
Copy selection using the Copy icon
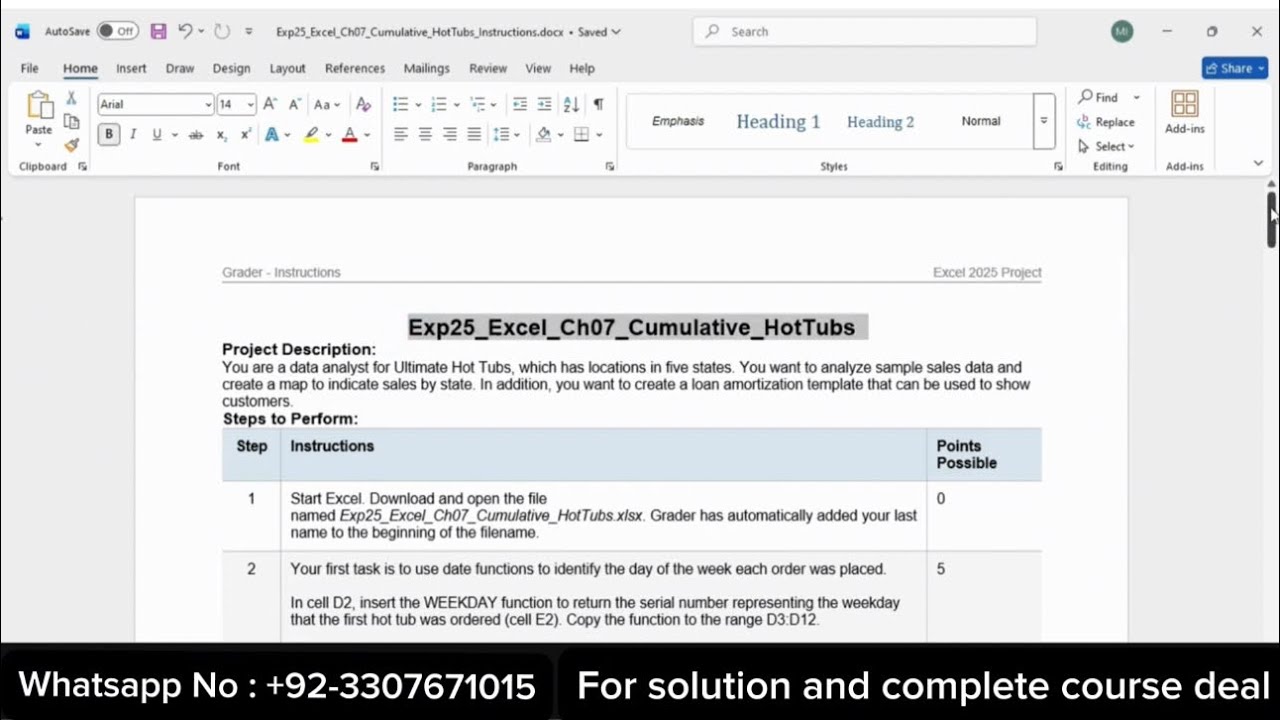coord(71,121)
